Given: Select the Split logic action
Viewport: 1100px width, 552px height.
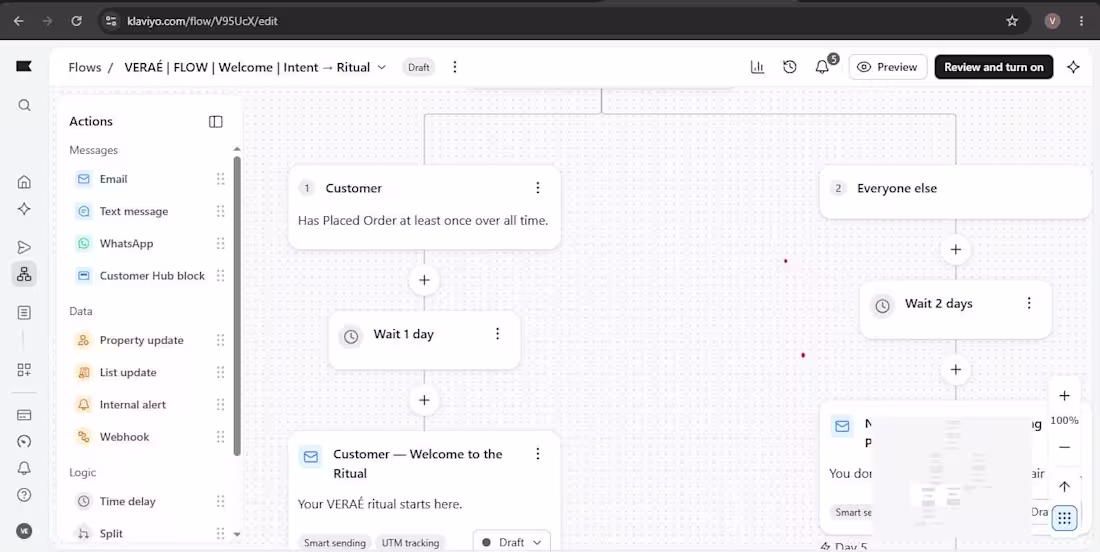Looking at the screenshot, I should click(x=149, y=533).
